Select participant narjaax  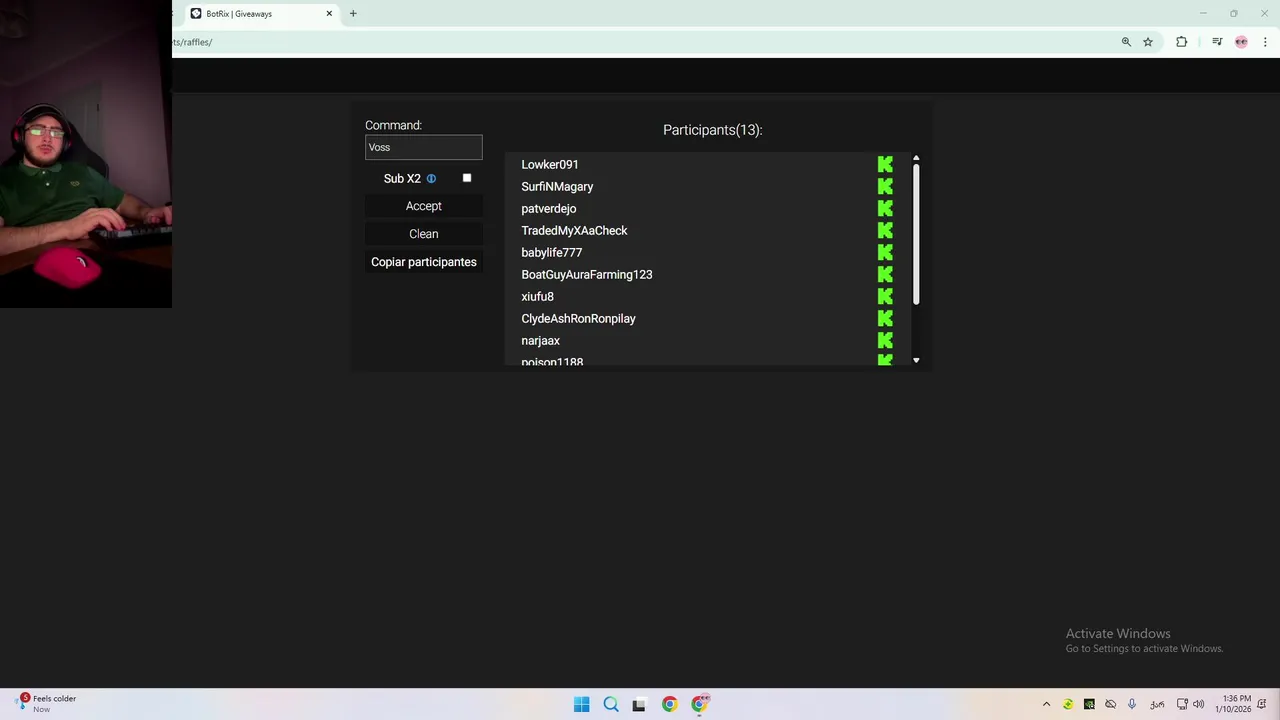pyautogui.click(x=540, y=340)
